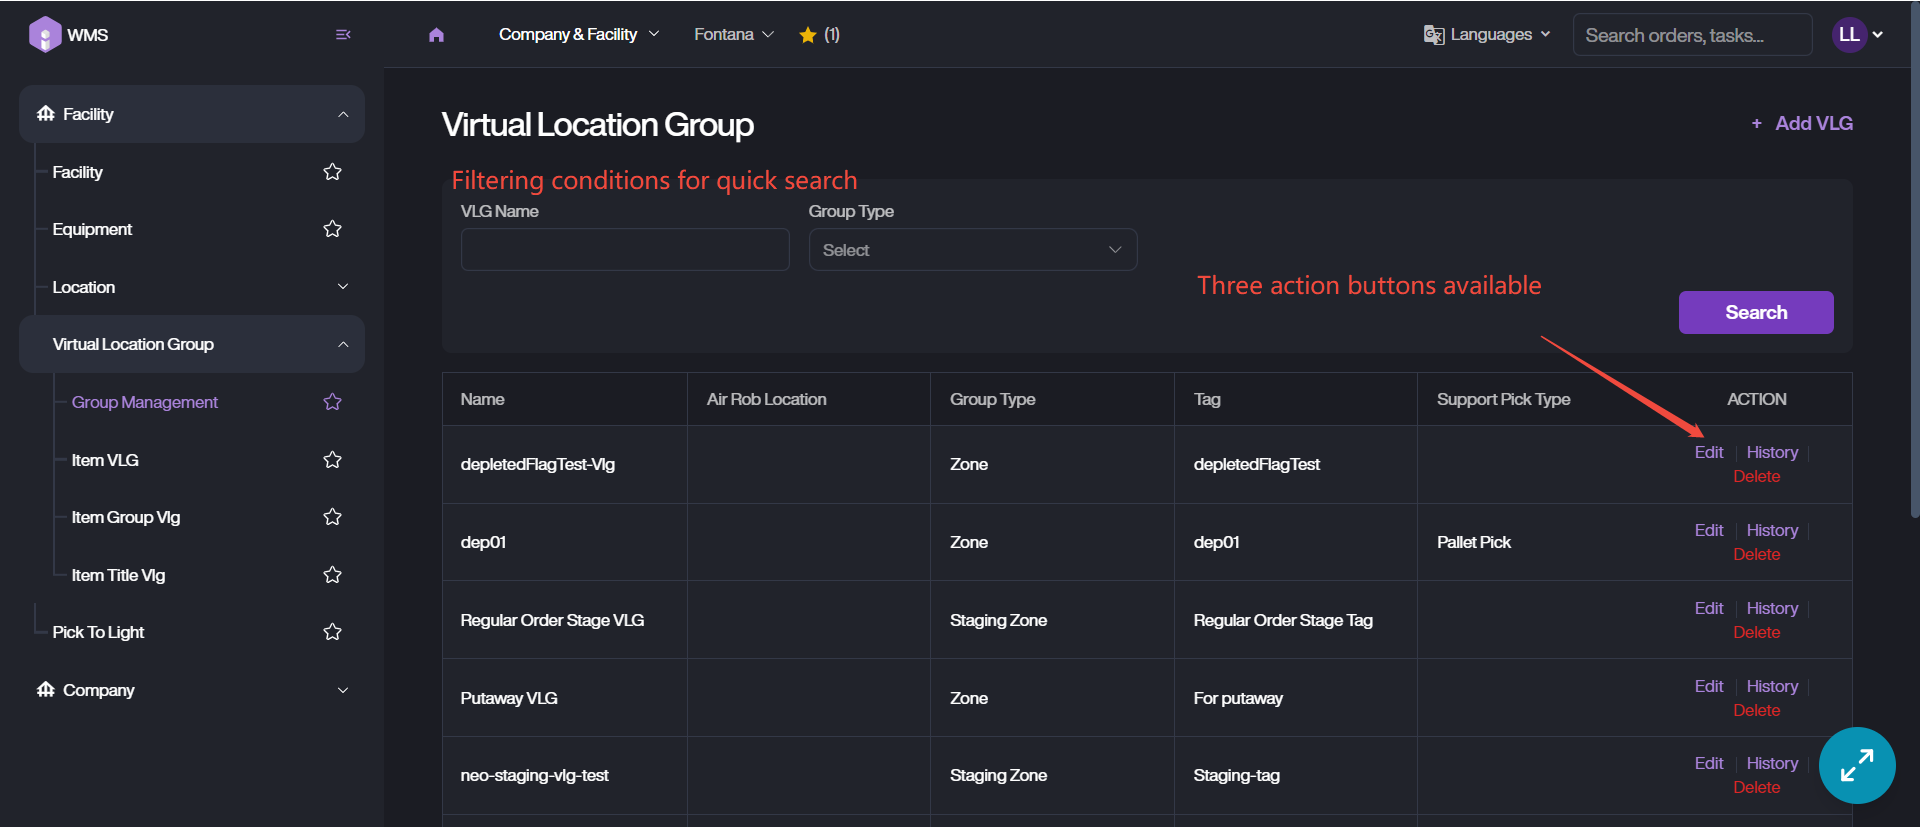Click Add VLG button
This screenshot has height=827, width=1920.
coord(1802,123)
